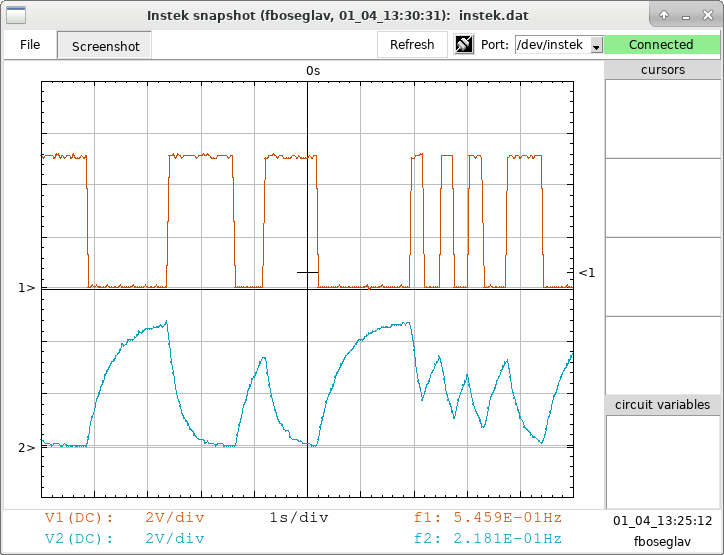Click the shade window up-arrow button

(x=664, y=14)
